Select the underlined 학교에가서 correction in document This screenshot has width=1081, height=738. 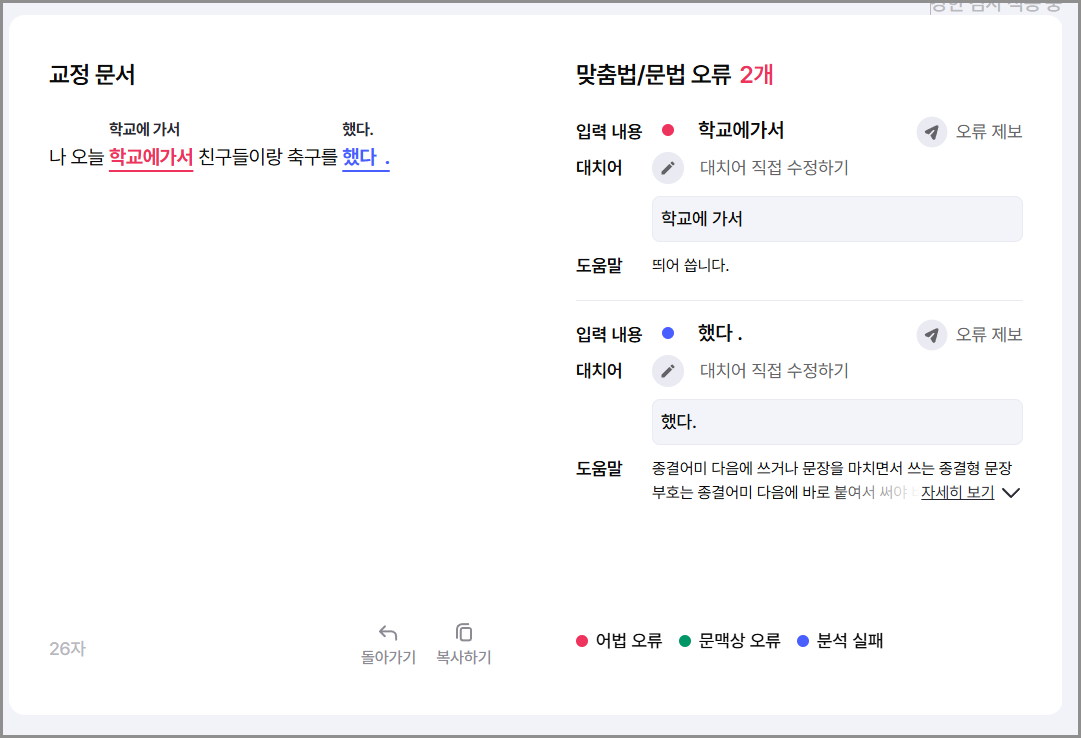click(151, 157)
